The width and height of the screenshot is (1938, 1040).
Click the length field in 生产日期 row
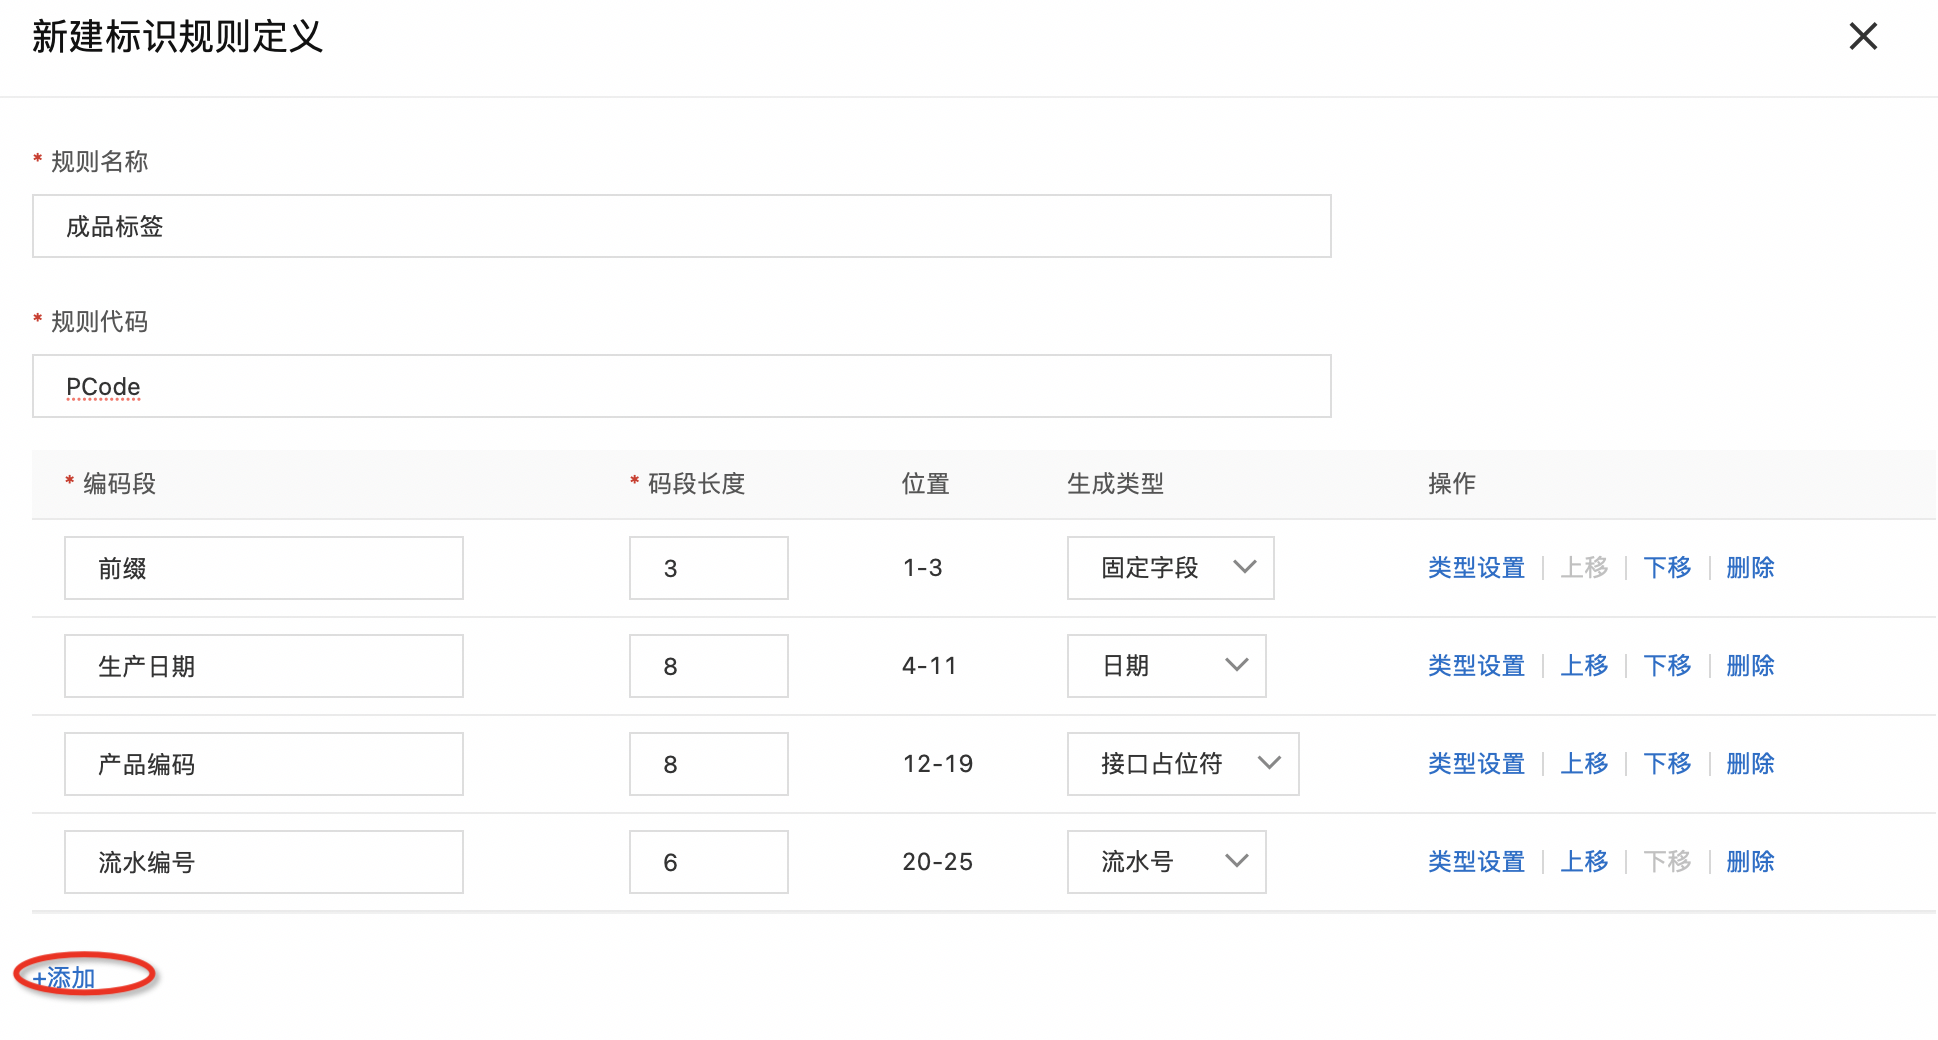(x=709, y=666)
